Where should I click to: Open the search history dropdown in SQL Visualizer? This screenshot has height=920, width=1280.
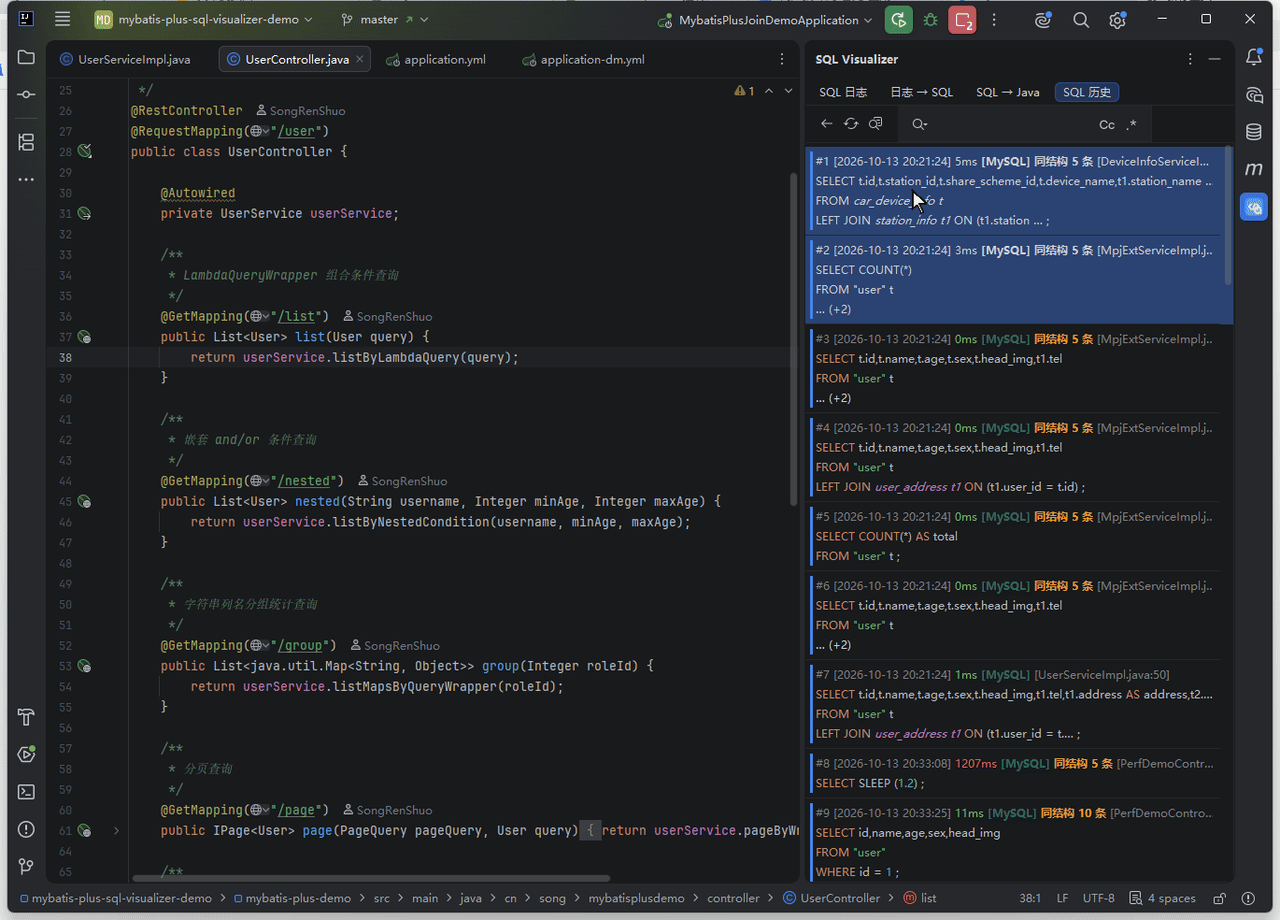tap(920, 124)
